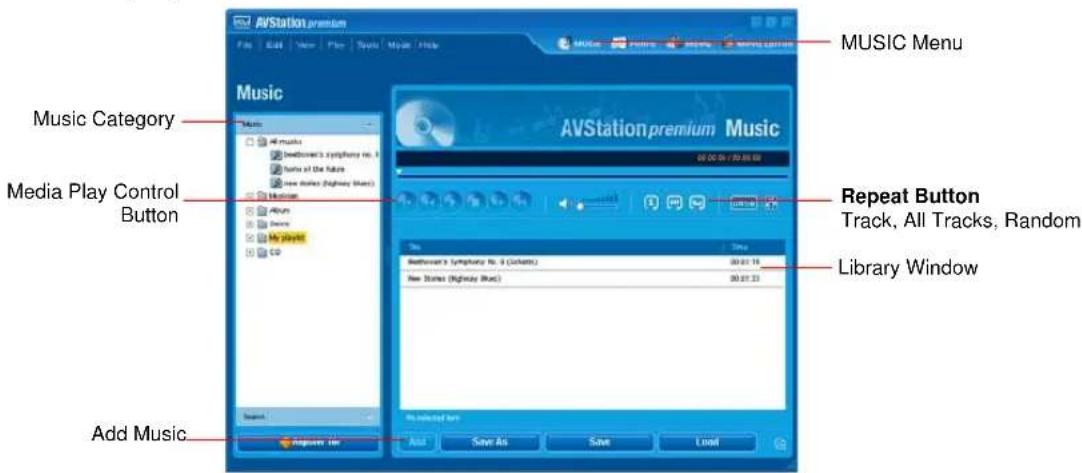Viewport: 1082px width, 473px height.
Task: Open the Tools menu
Action: (x=368, y=45)
